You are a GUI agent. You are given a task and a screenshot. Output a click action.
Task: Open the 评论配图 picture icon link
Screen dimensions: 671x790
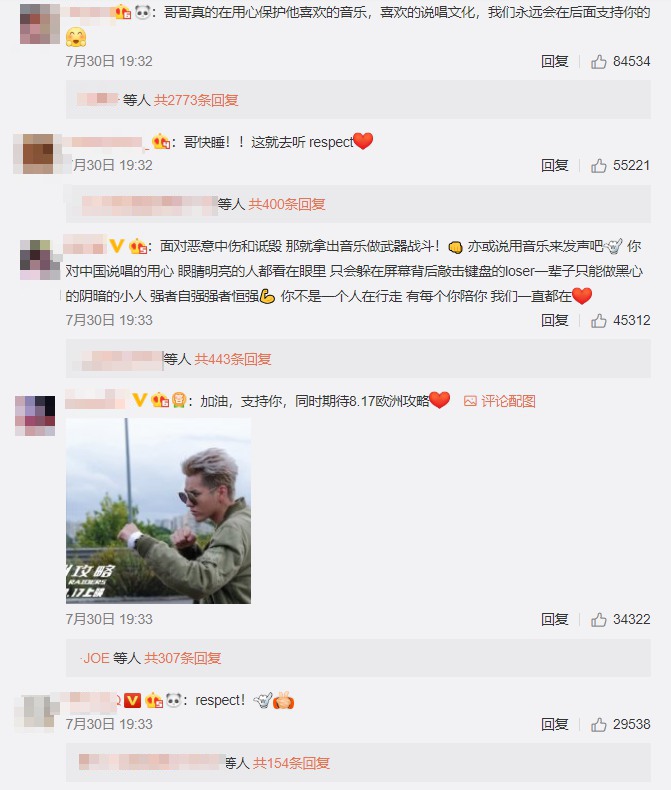(x=499, y=401)
